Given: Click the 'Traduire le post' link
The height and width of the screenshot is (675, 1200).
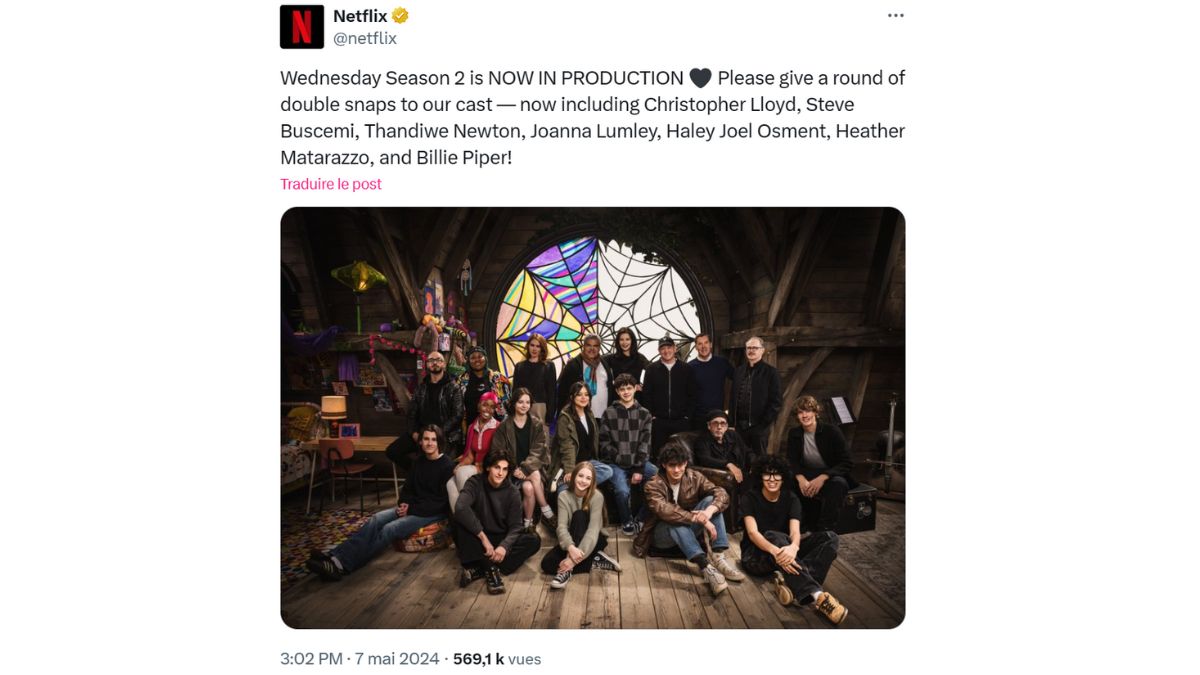Looking at the screenshot, I should 331,184.
